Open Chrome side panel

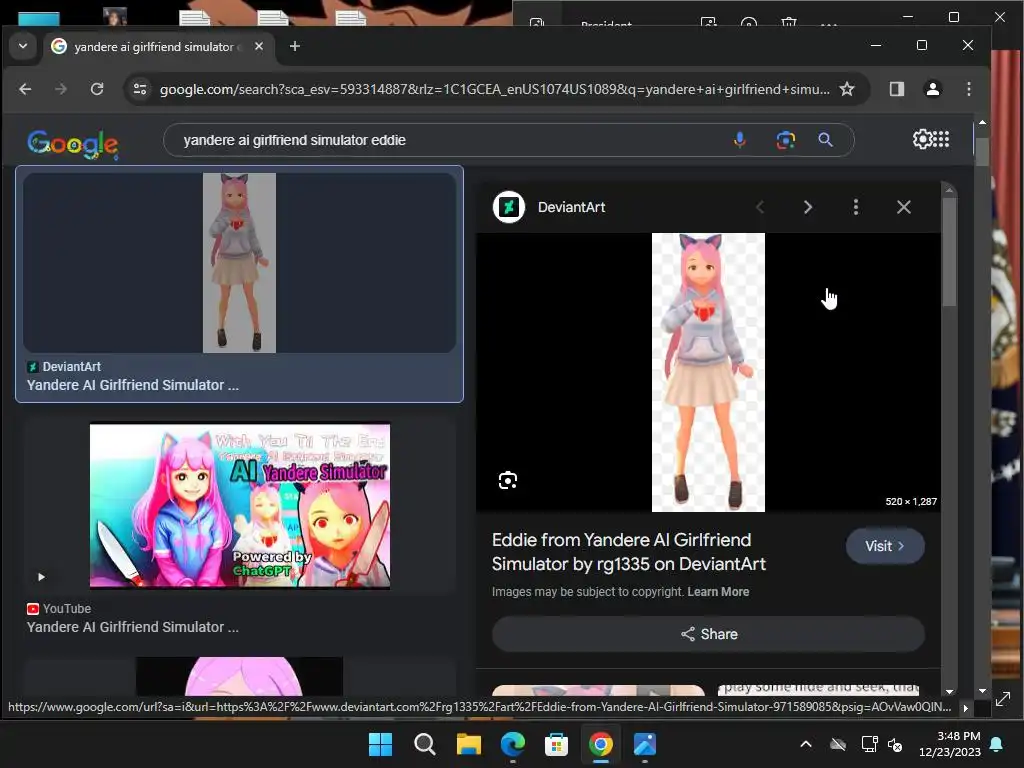(897, 89)
